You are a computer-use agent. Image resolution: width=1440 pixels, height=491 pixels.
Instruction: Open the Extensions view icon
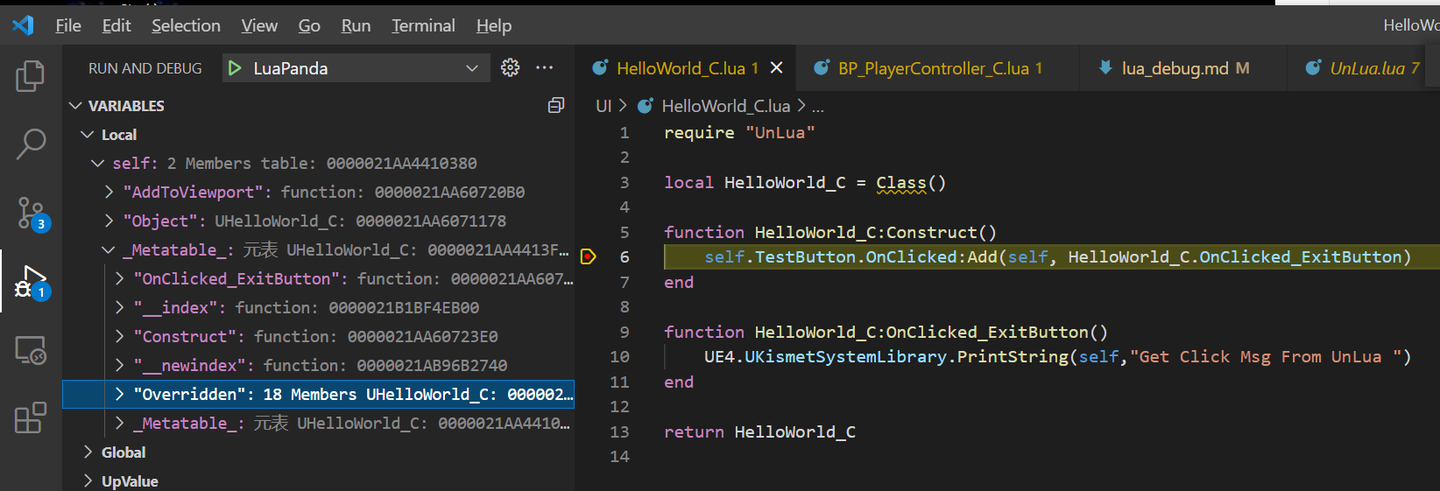tap(31, 417)
